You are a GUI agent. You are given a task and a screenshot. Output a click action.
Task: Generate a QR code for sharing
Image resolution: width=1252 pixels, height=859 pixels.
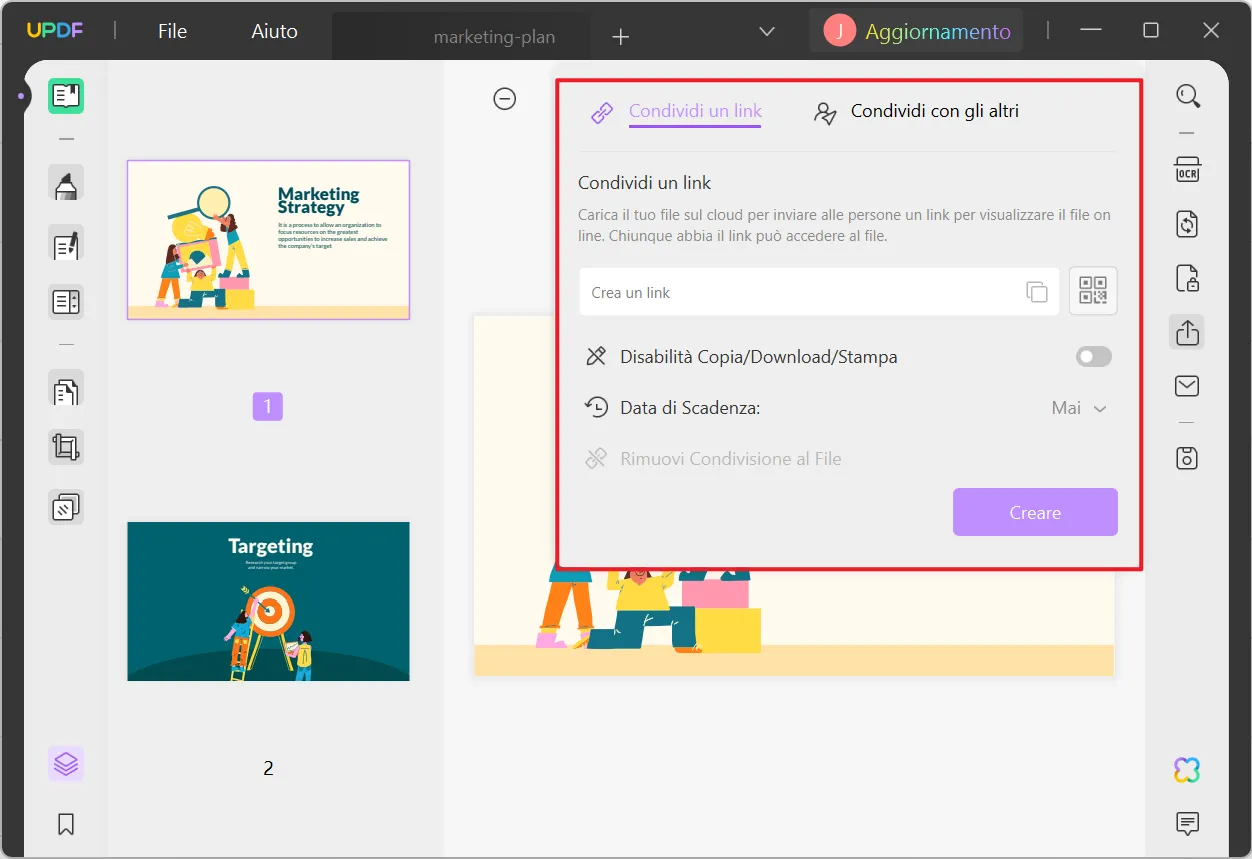coord(1093,291)
